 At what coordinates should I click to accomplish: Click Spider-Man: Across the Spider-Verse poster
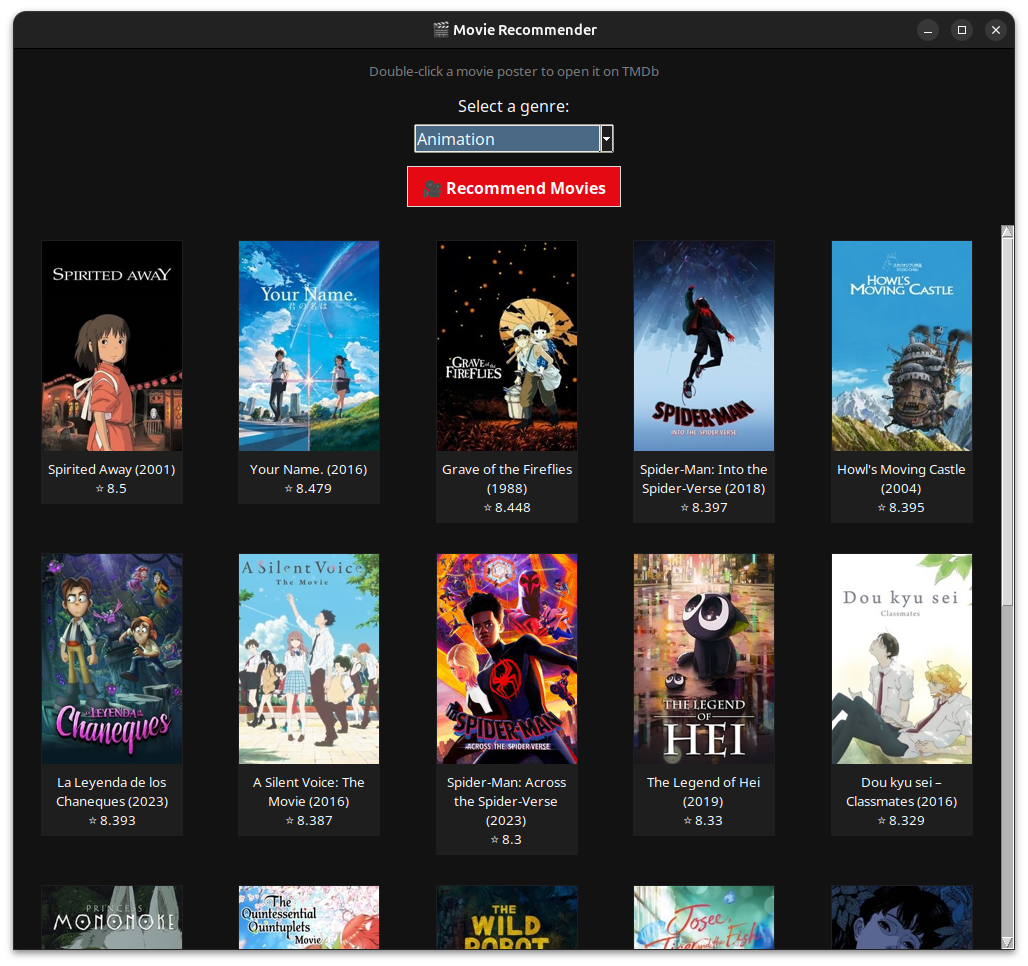[x=507, y=659]
